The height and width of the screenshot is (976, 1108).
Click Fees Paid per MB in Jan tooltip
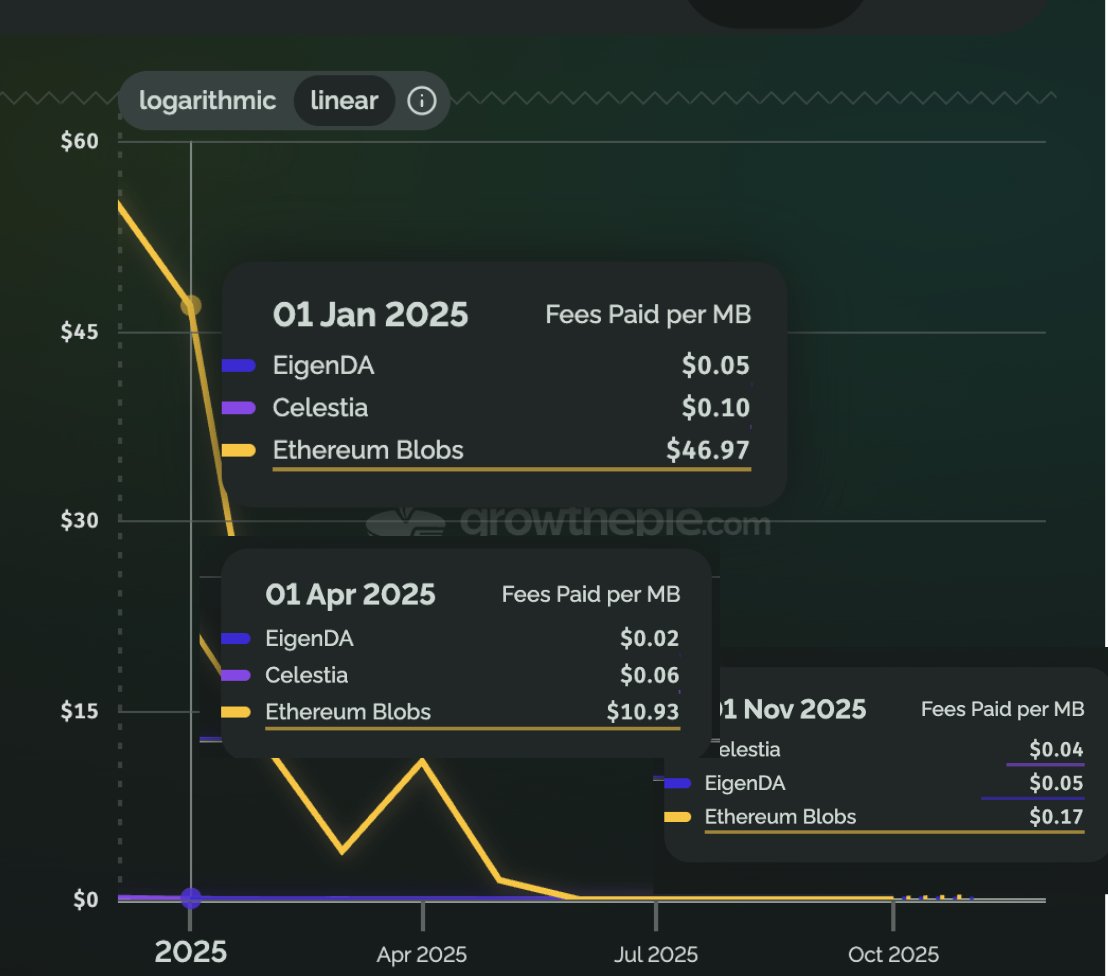coord(648,314)
